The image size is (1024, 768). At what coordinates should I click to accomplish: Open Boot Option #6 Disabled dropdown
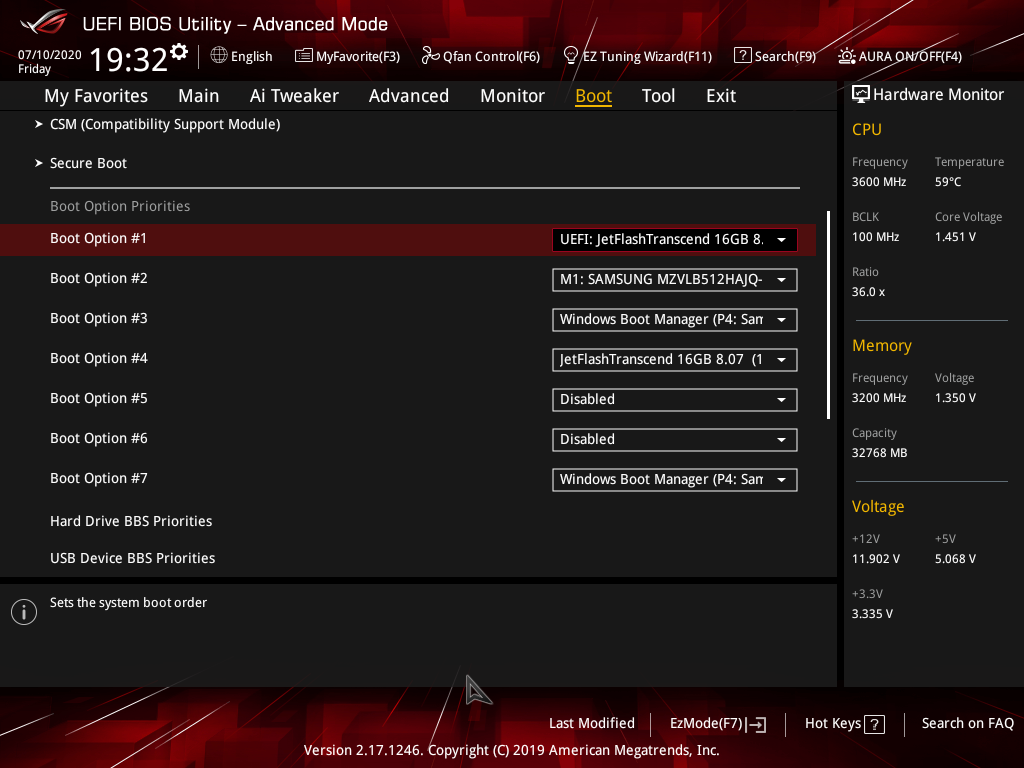675,440
